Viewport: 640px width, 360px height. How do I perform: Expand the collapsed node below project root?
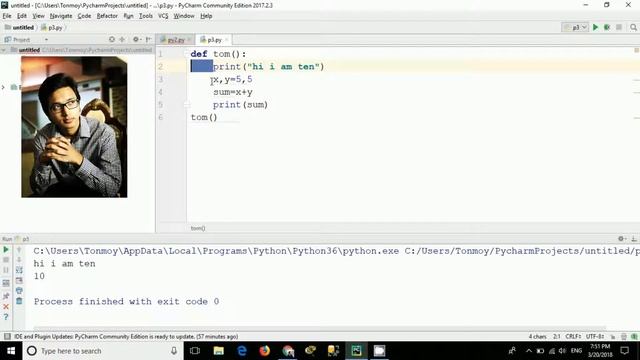point(3,87)
